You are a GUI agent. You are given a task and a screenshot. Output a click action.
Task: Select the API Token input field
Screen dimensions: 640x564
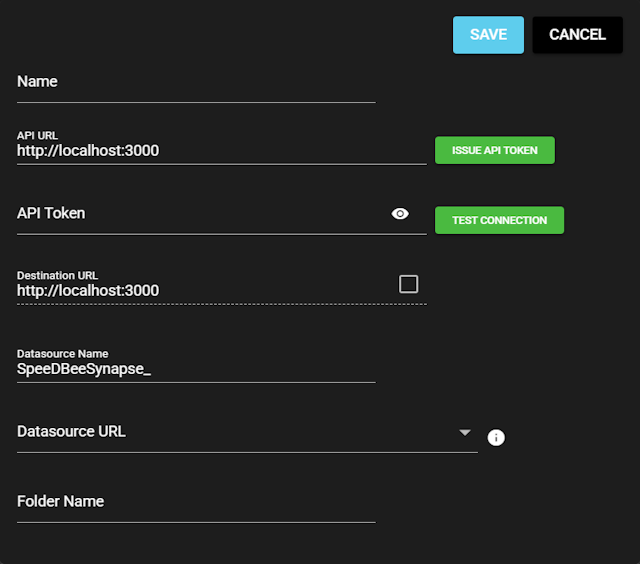[x=200, y=213]
